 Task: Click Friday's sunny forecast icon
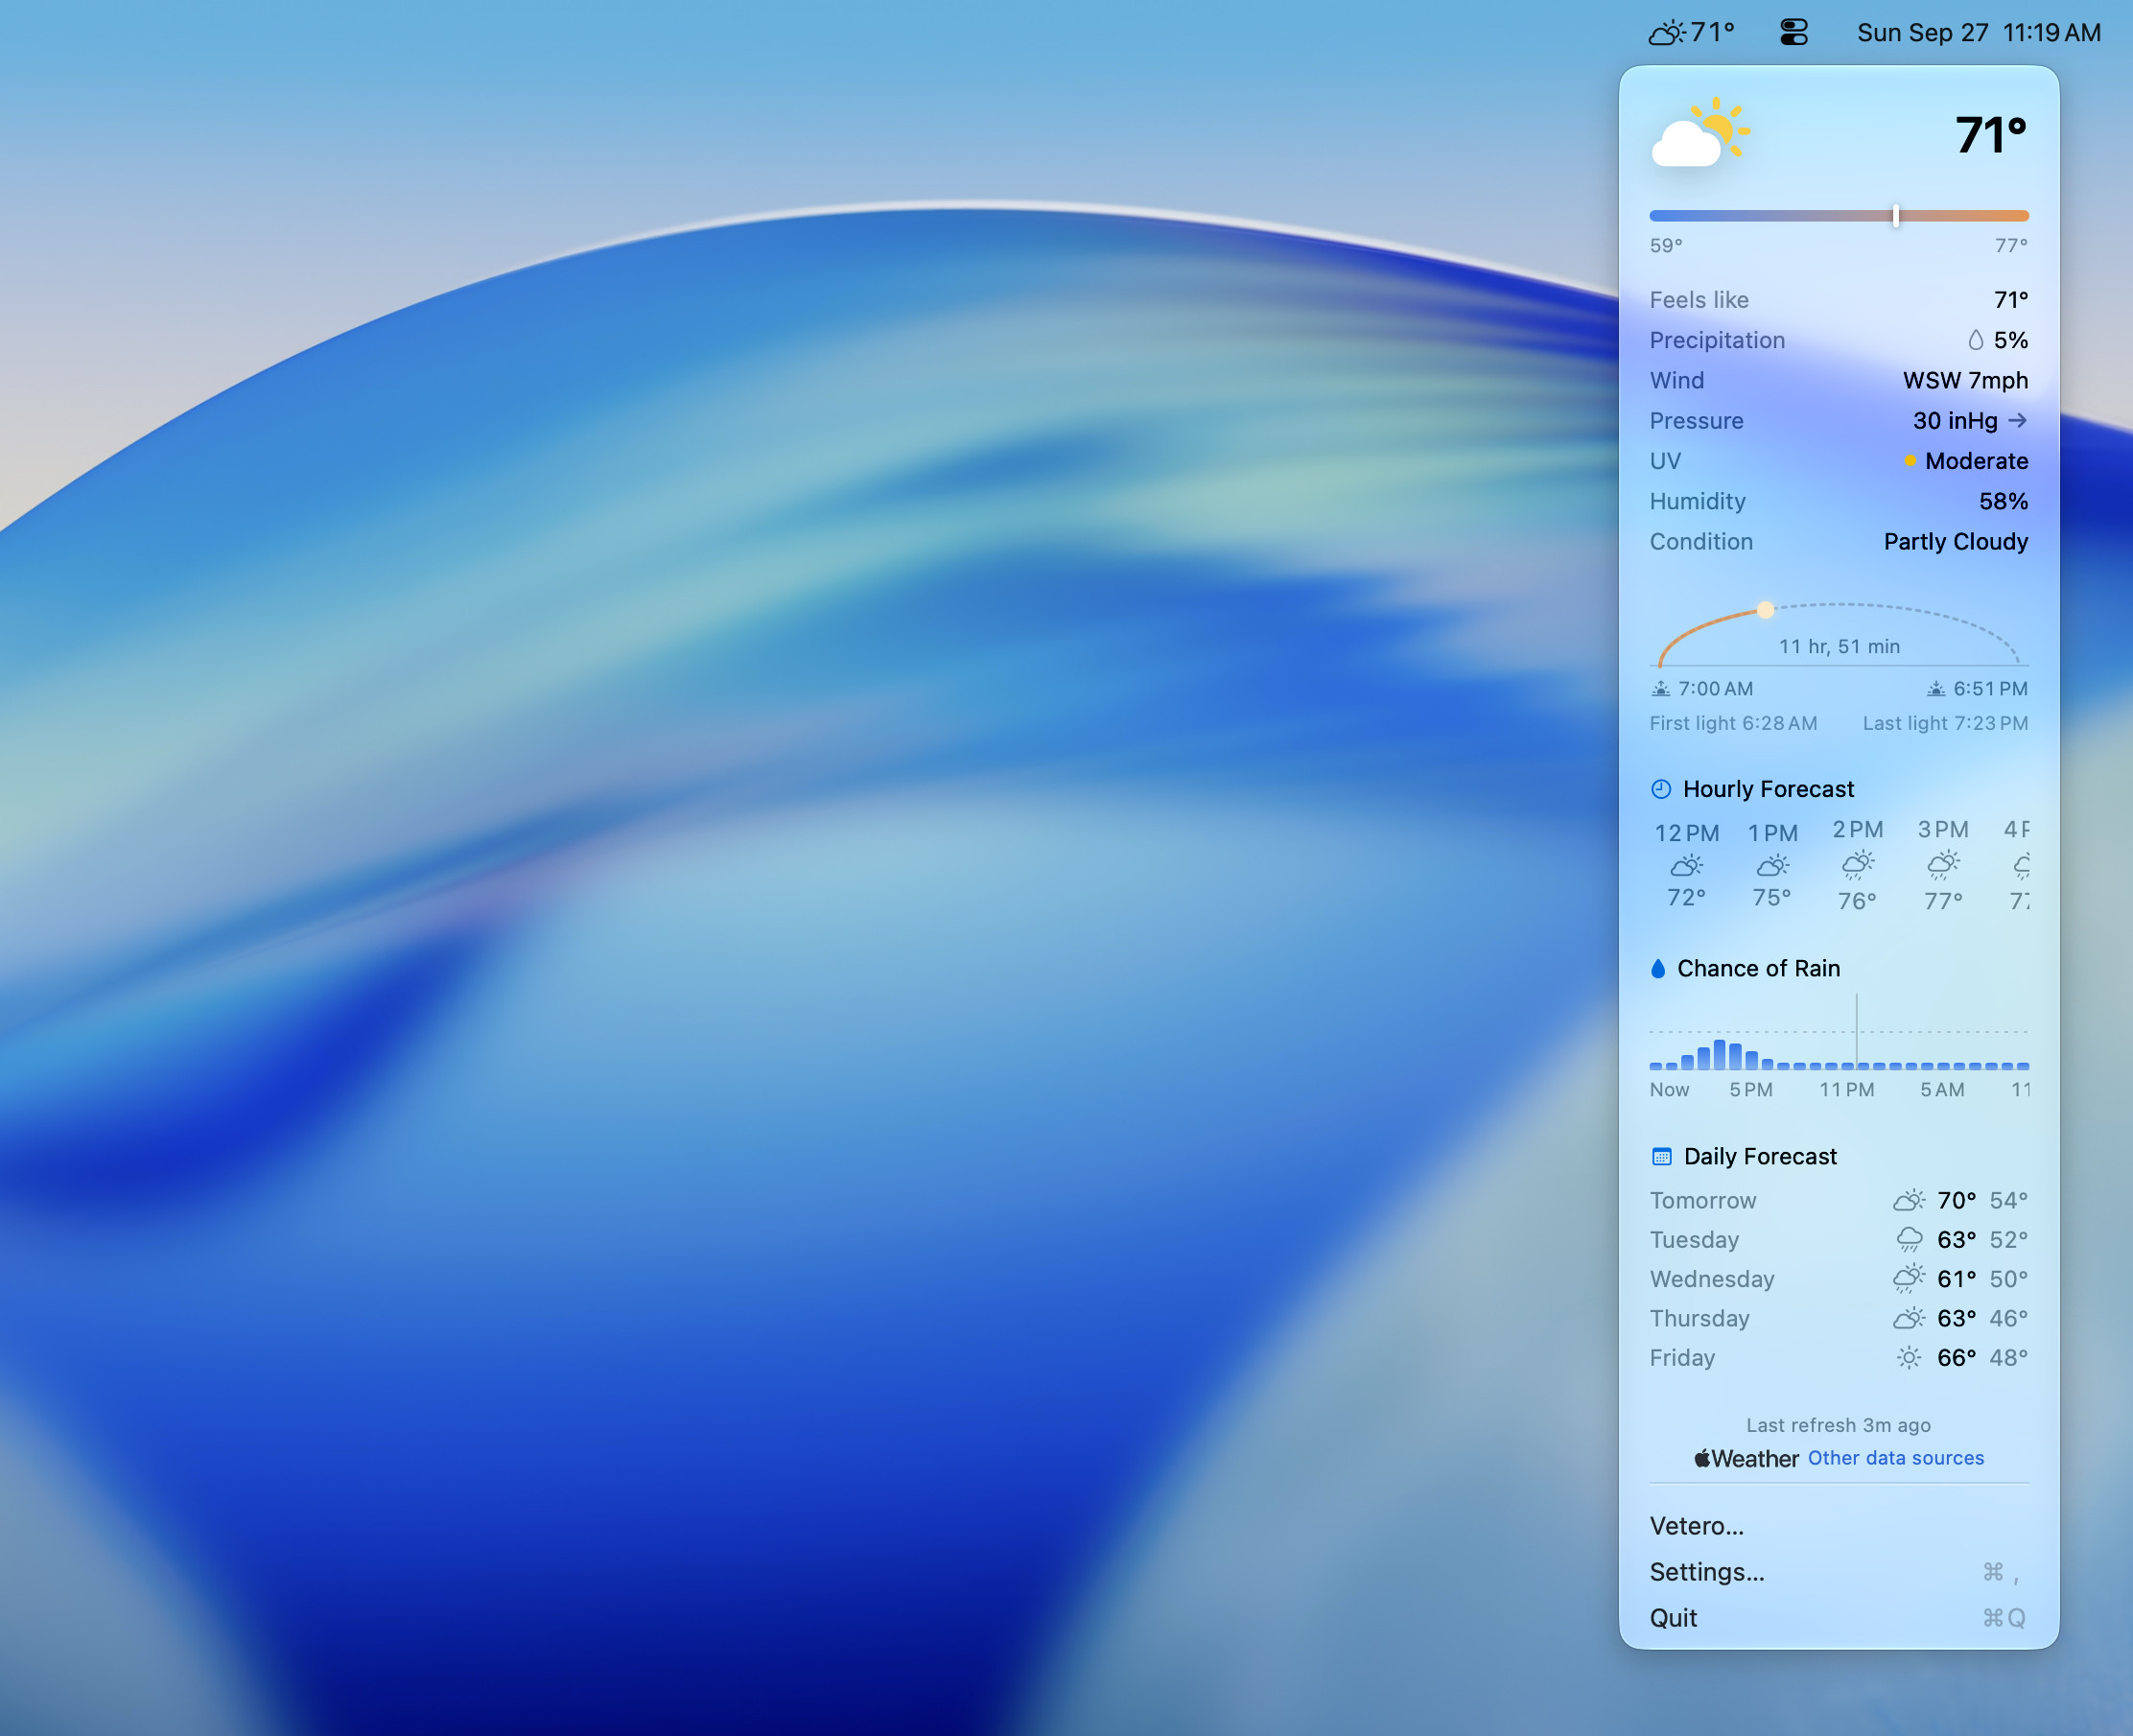click(x=1909, y=1358)
